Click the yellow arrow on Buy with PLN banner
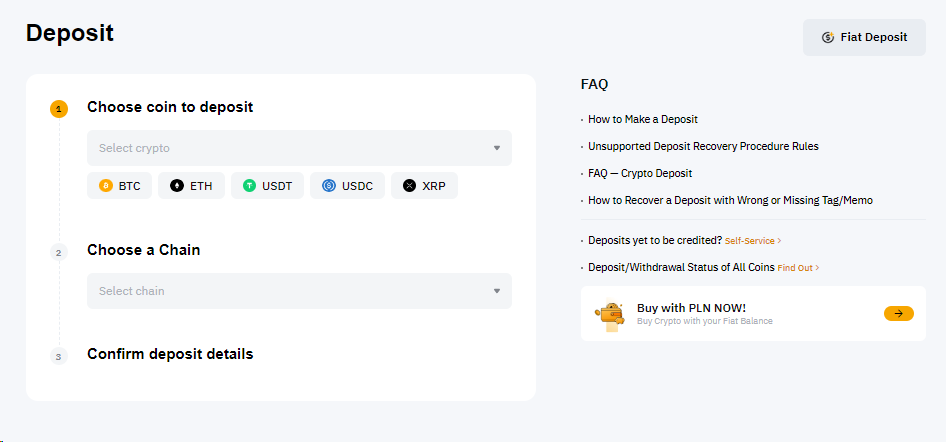The image size is (946, 442). [898, 313]
